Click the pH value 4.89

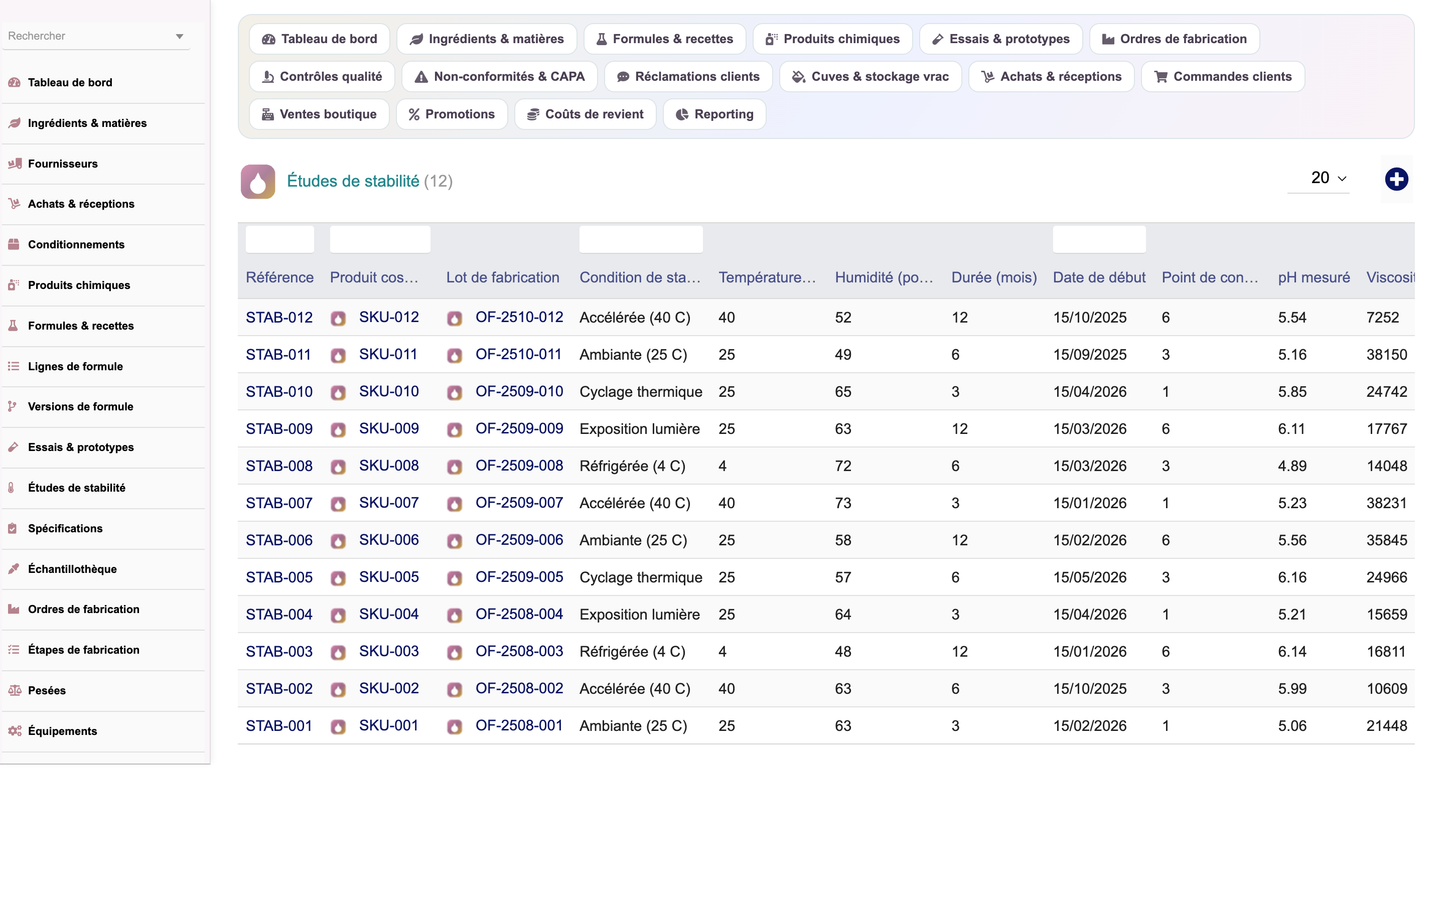point(1292,467)
